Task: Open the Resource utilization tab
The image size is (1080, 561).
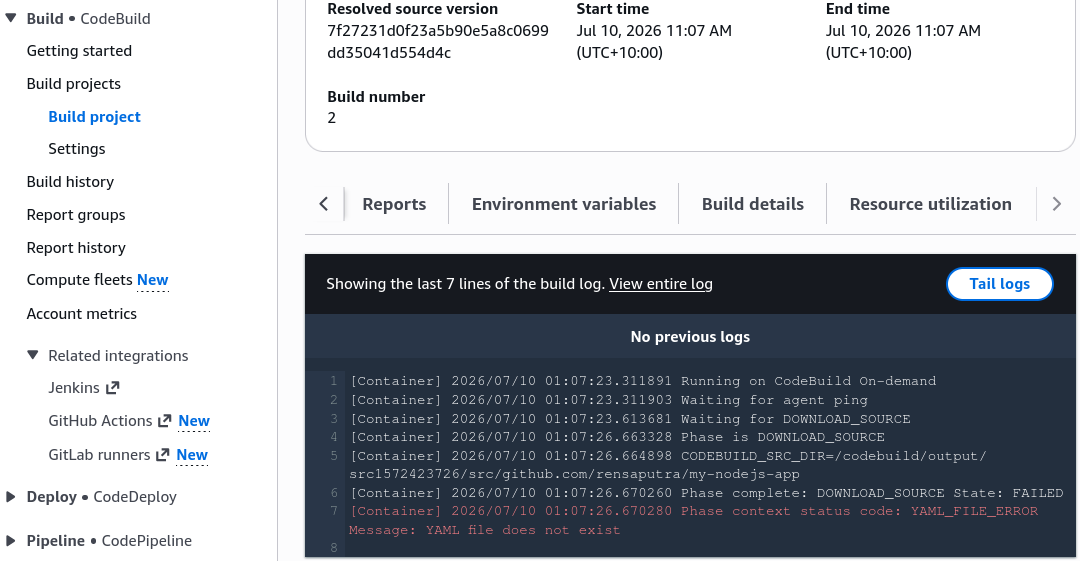Action: point(931,204)
